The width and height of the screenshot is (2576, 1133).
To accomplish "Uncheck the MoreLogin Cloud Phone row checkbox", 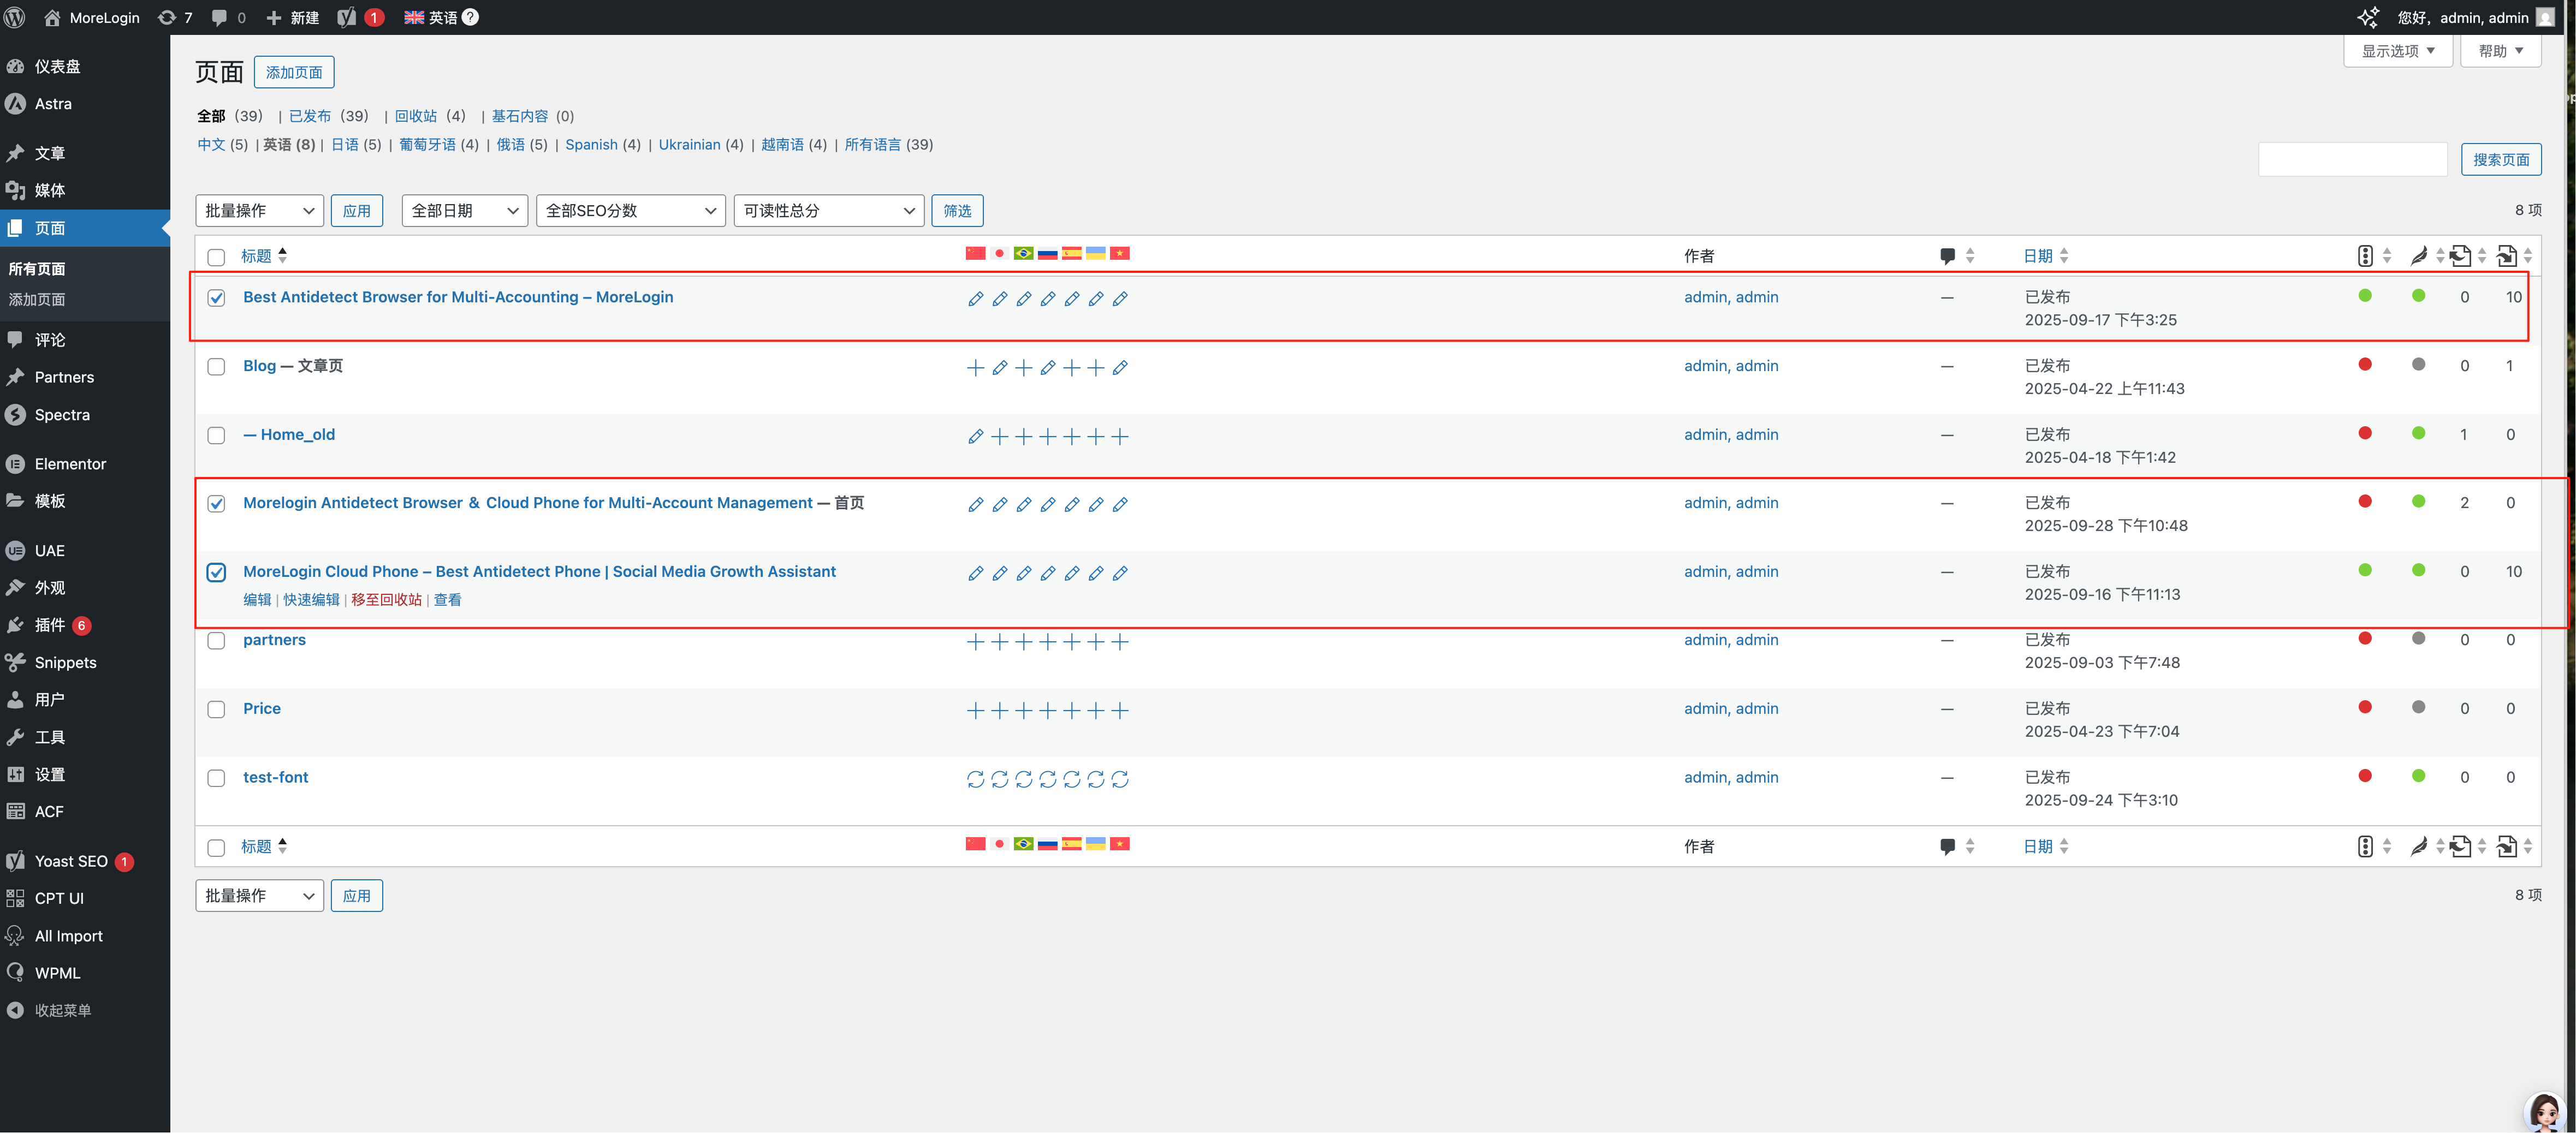I will (216, 572).
